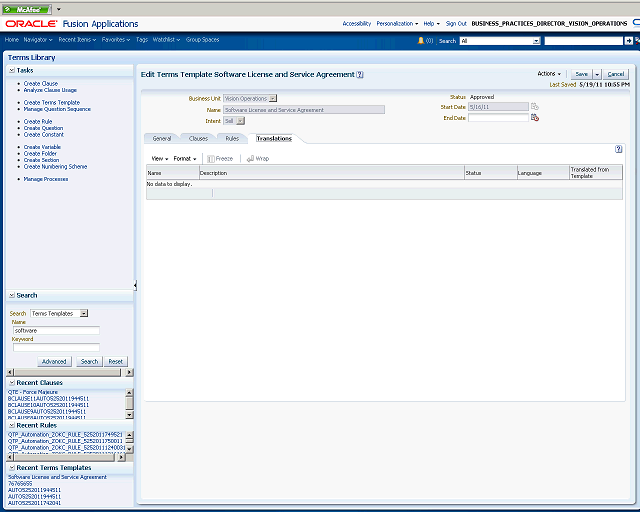640x512 pixels.
Task: Switch to the Clauses tab
Action: click(198, 138)
